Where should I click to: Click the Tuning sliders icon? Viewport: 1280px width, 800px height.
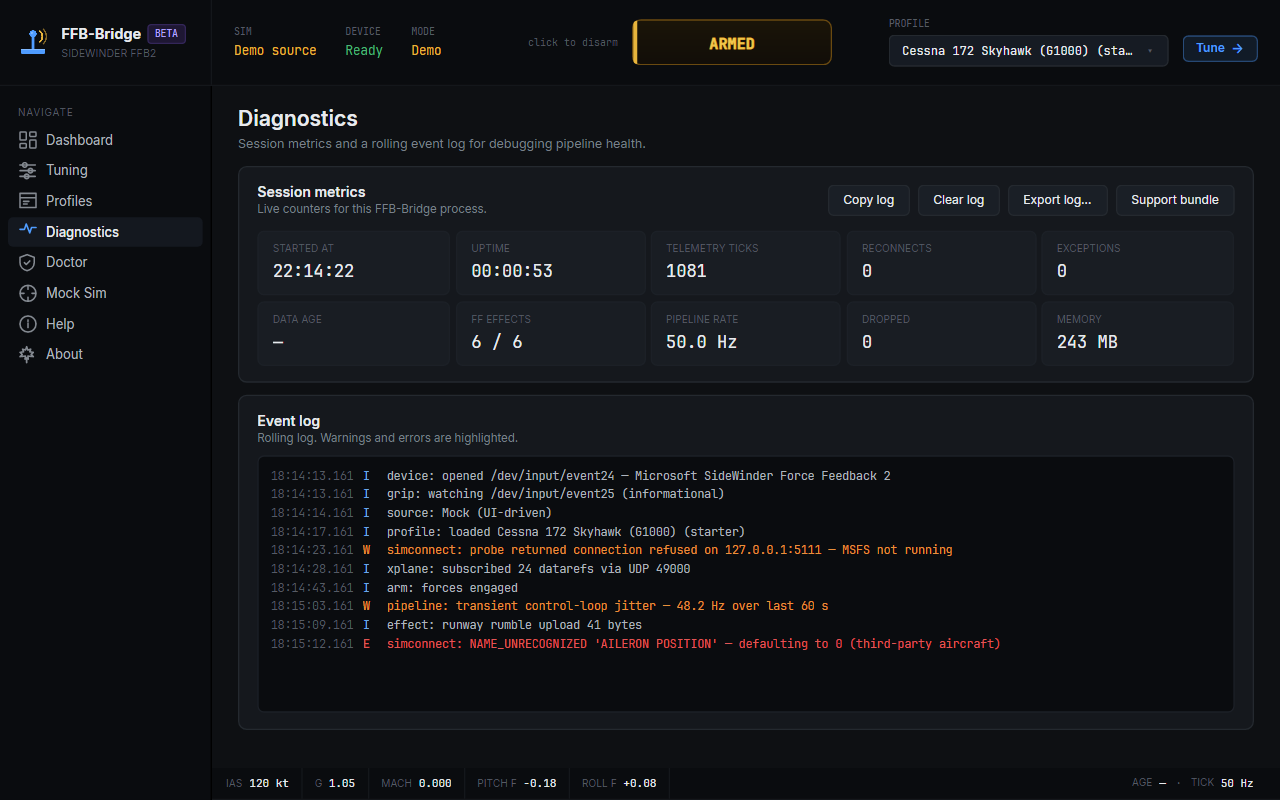coord(28,170)
